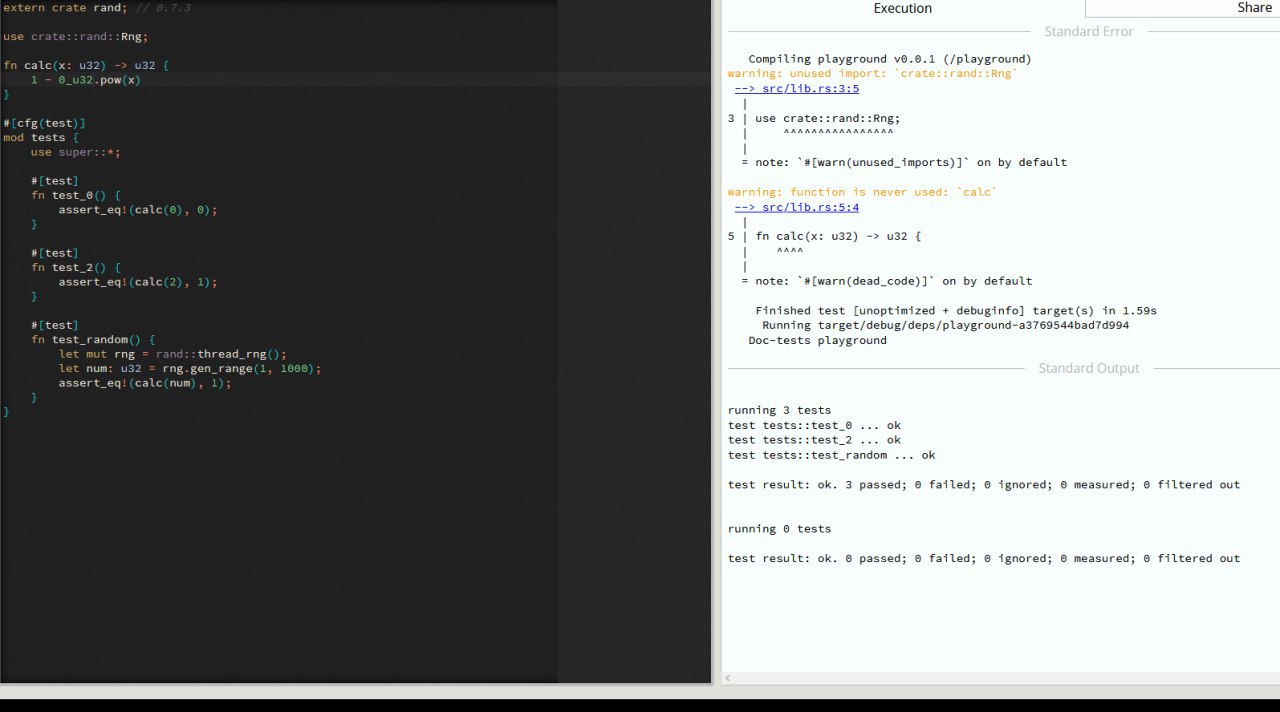Click the '#[cfg(test)]' attribute line
This screenshot has width=1280, height=712.
point(44,123)
